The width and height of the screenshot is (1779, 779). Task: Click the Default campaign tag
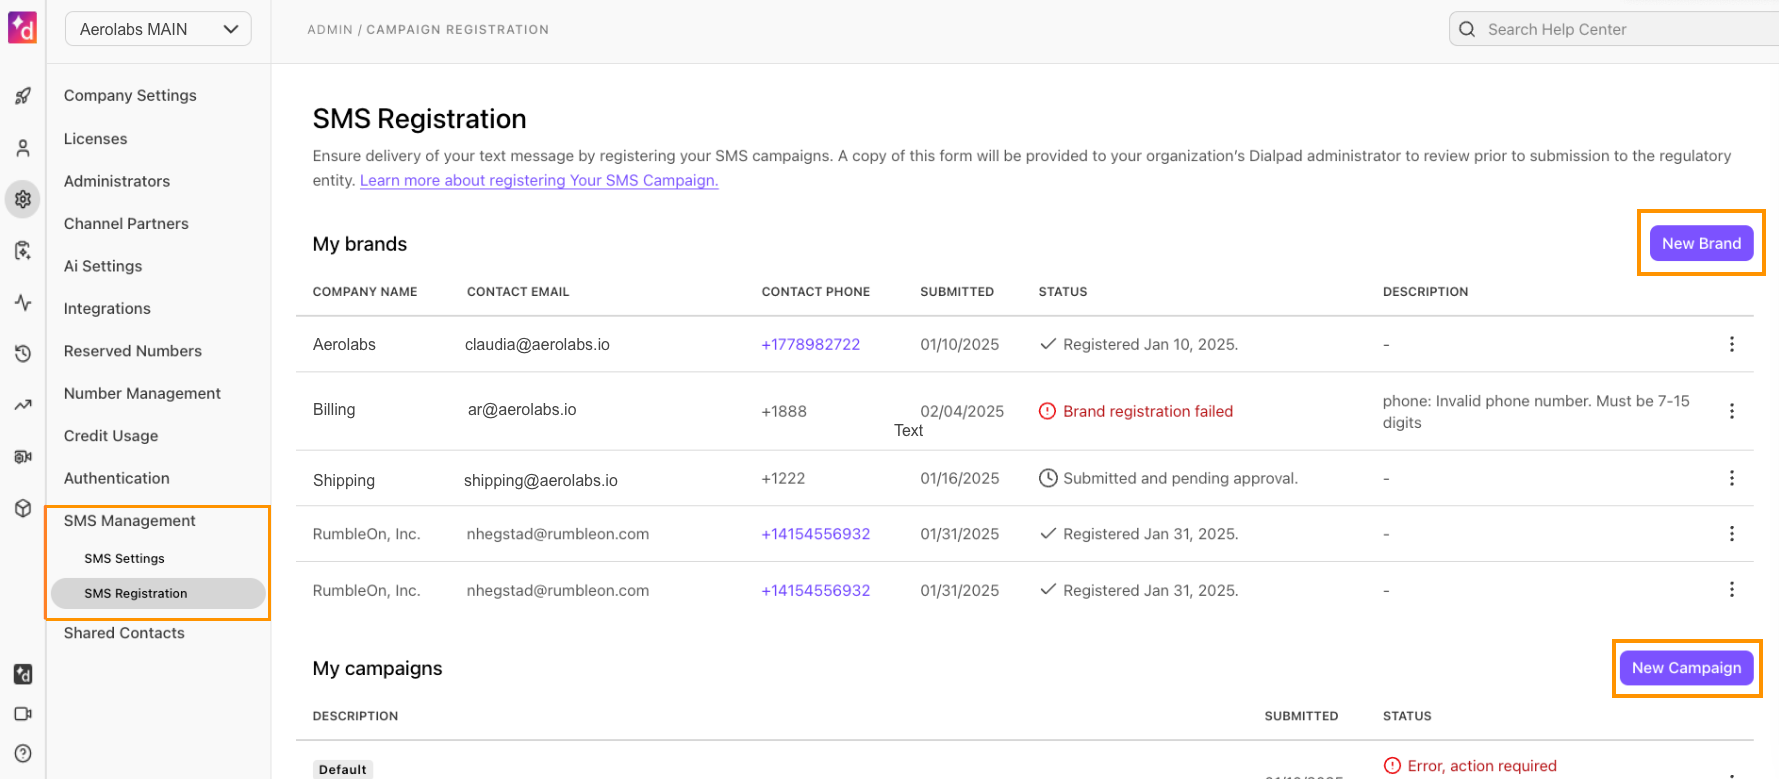[x=343, y=769]
